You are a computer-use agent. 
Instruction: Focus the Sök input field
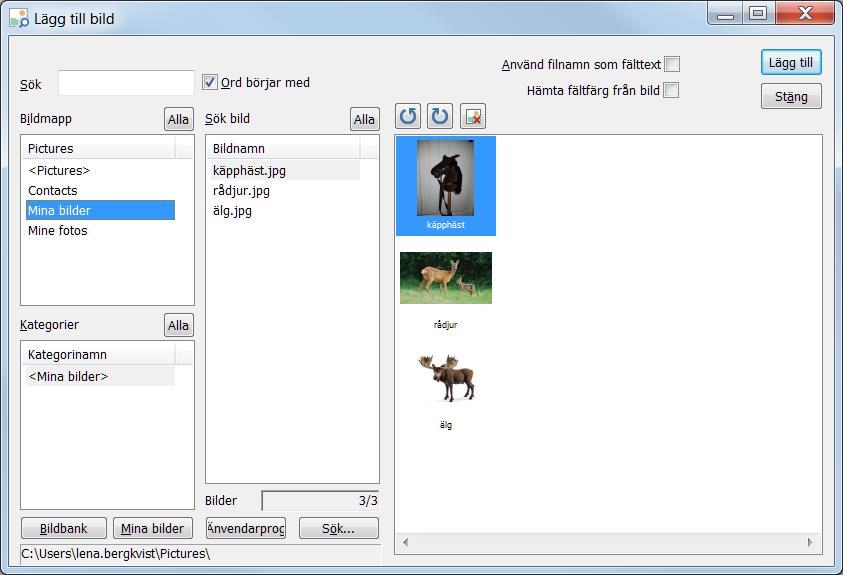tap(126, 83)
